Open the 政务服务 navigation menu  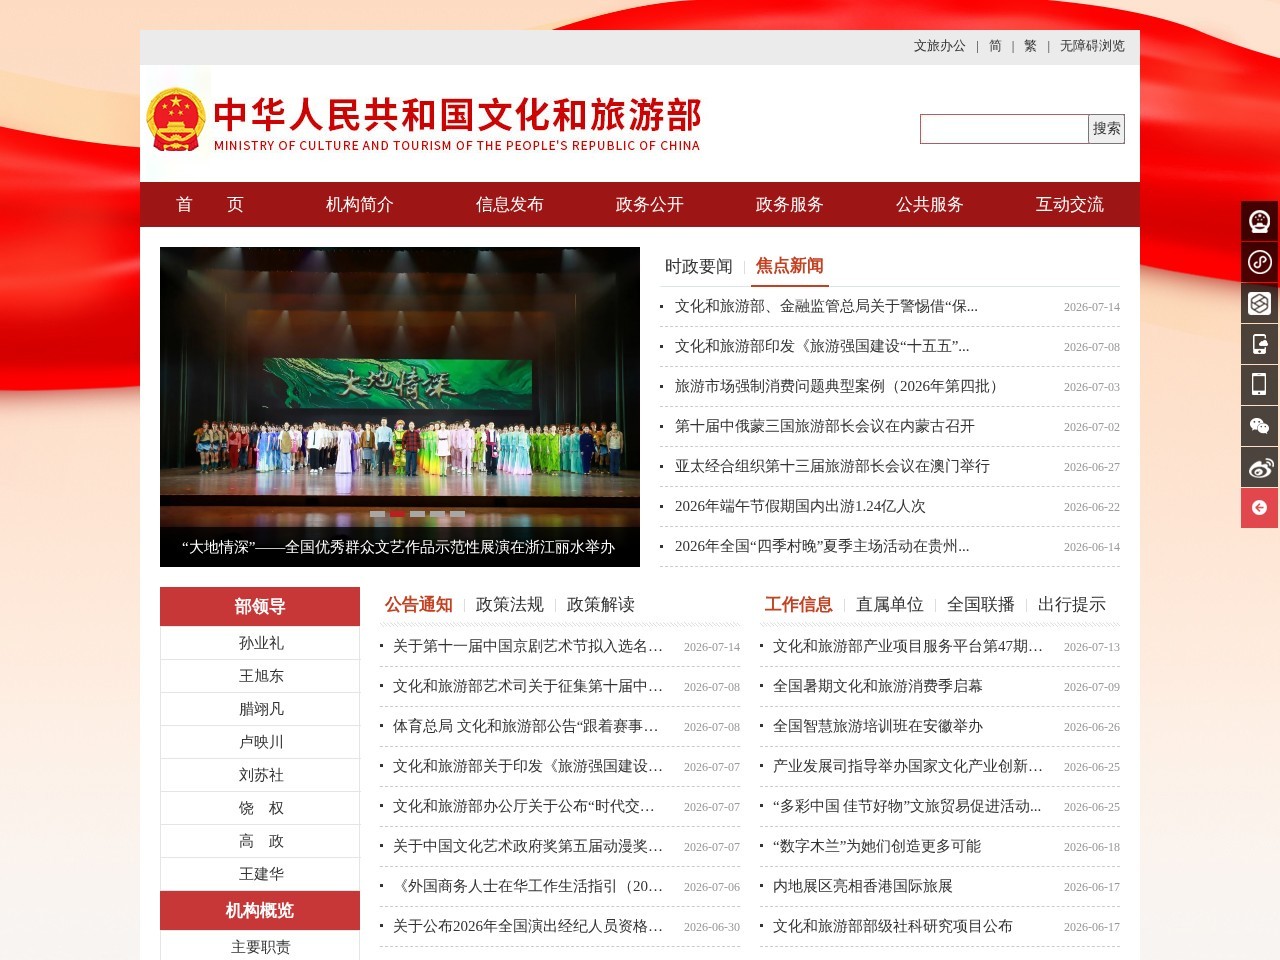pos(790,204)
